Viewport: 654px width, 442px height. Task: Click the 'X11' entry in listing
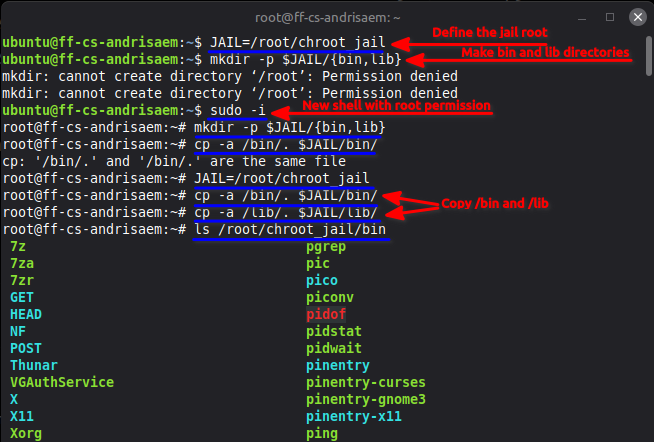click(22, 416)
